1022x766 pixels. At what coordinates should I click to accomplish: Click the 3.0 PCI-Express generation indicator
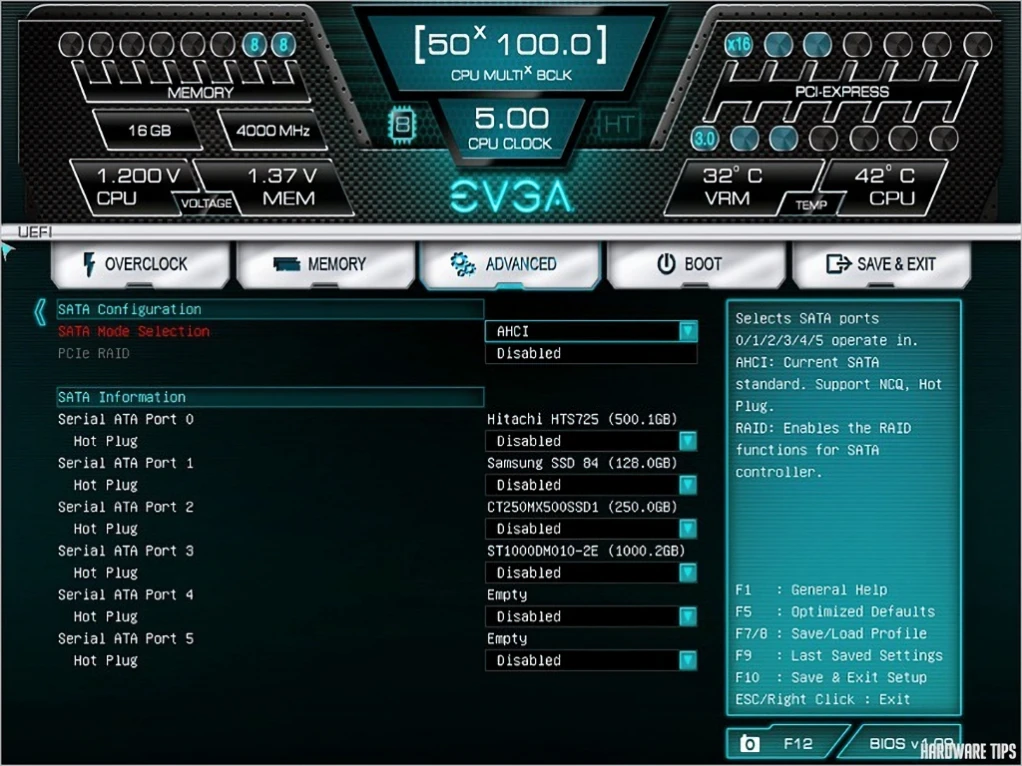pyautogui.click(x=705, y=138)
